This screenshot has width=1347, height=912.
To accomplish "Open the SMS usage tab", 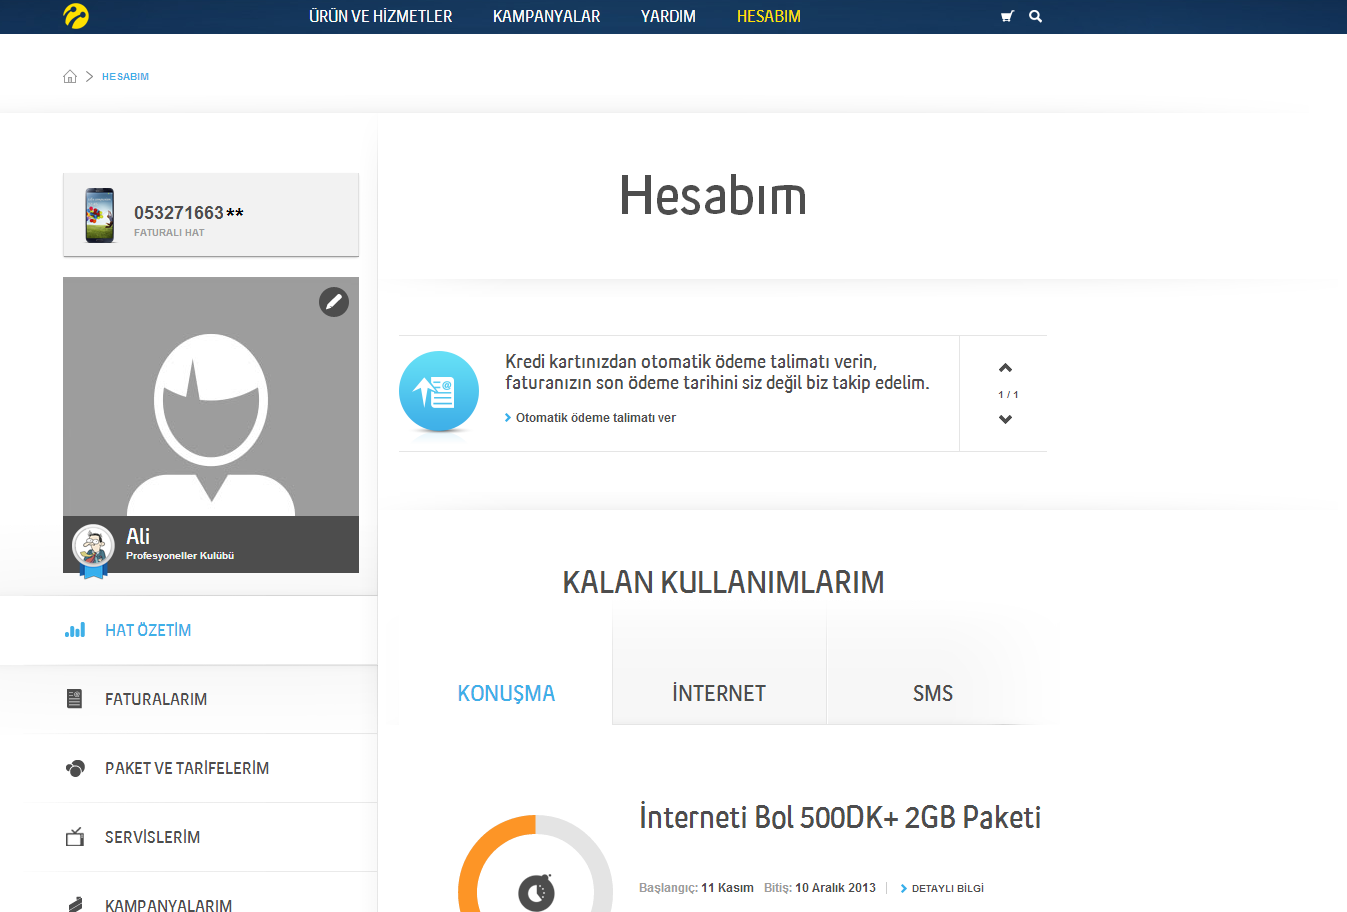I will click(x=932, y=692).
